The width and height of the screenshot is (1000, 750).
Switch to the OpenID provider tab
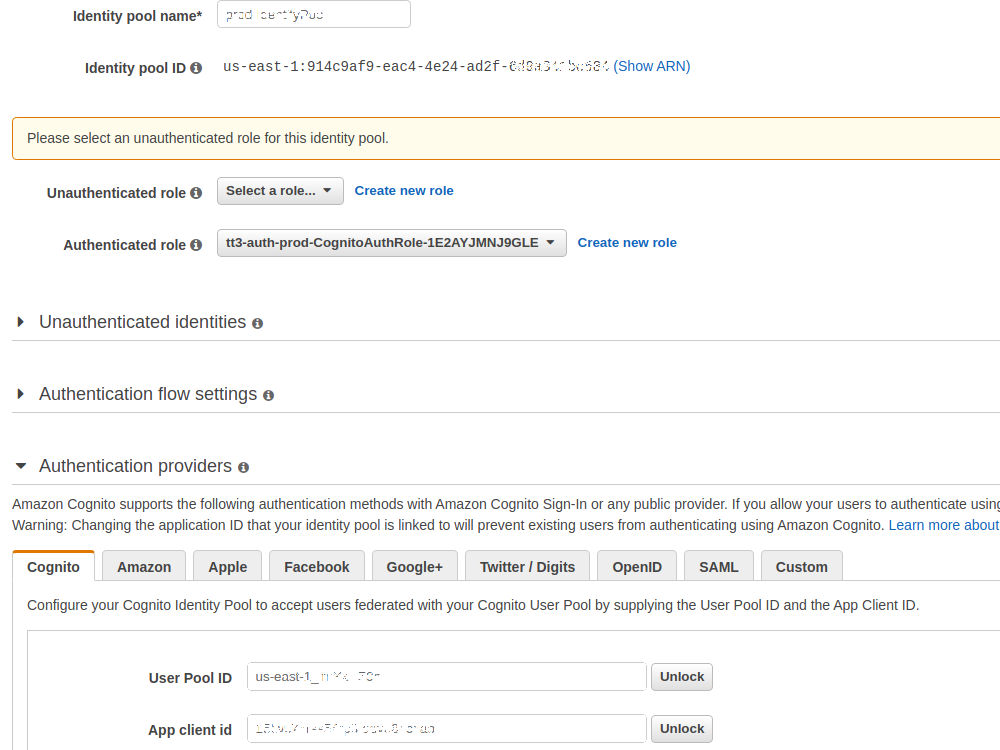coord(637,566)
